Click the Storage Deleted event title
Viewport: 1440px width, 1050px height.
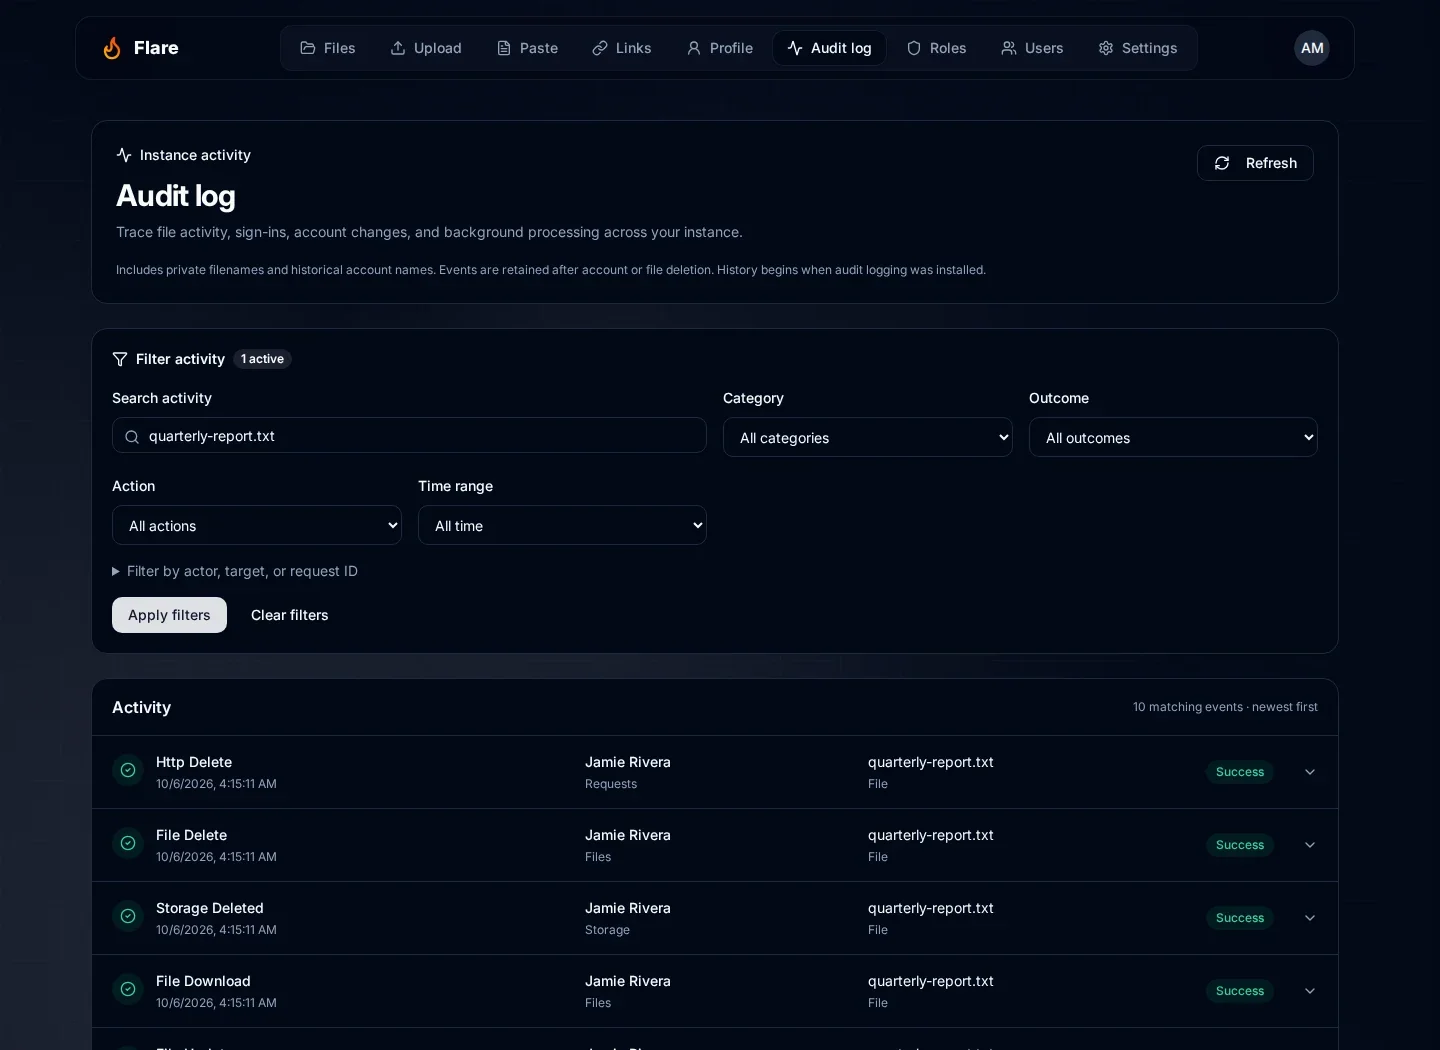210,908
